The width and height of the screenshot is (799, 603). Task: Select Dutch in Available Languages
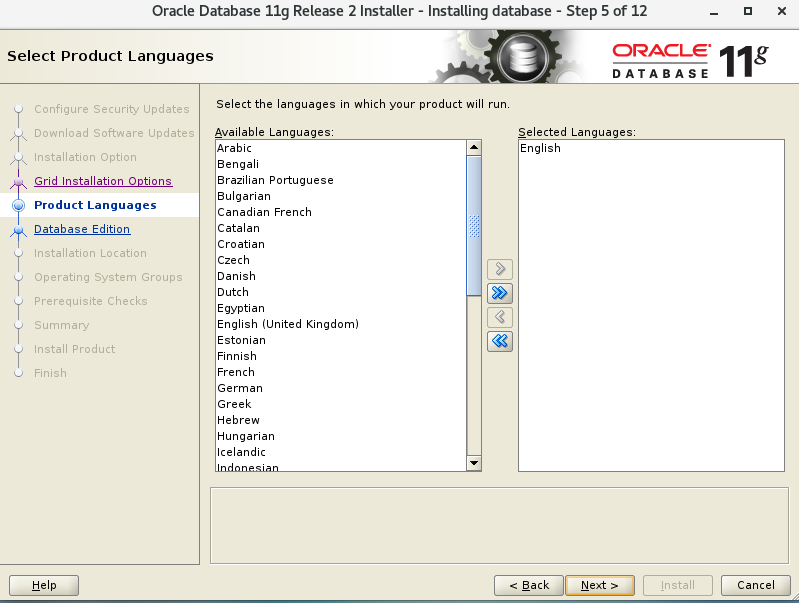point(341,292)
